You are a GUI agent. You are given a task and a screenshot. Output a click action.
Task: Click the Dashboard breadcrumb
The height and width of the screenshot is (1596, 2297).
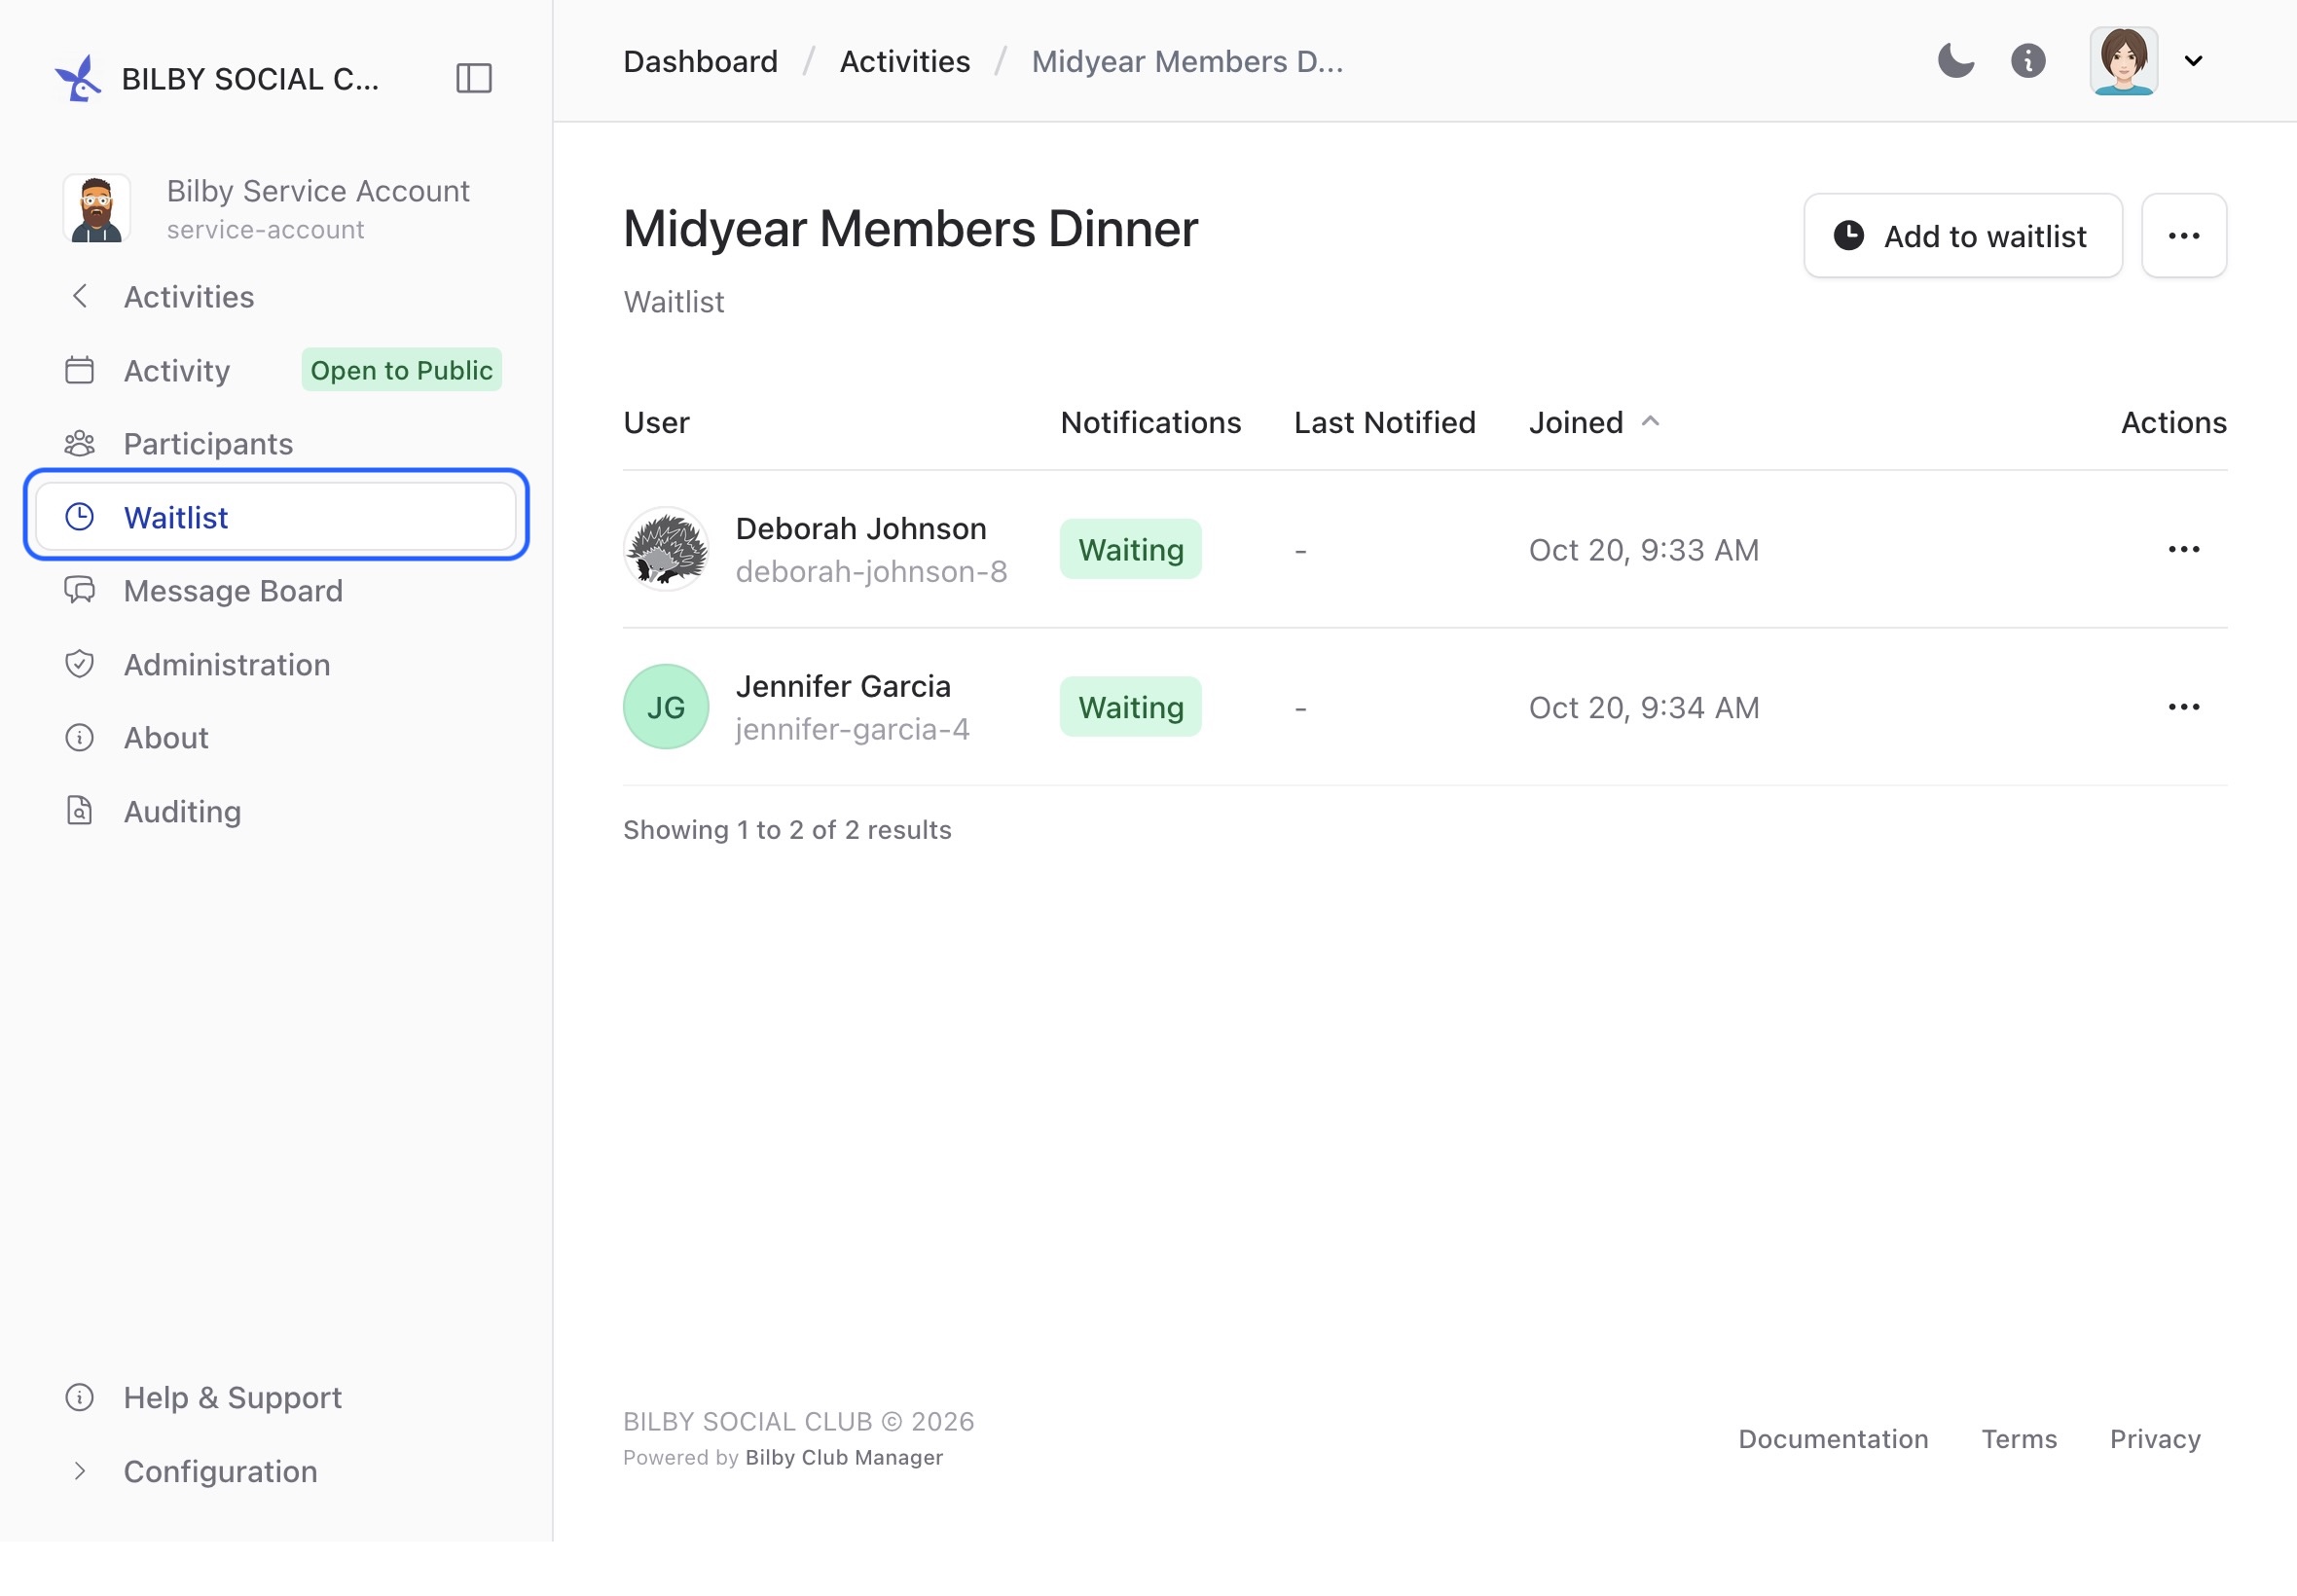click(700, 61)
